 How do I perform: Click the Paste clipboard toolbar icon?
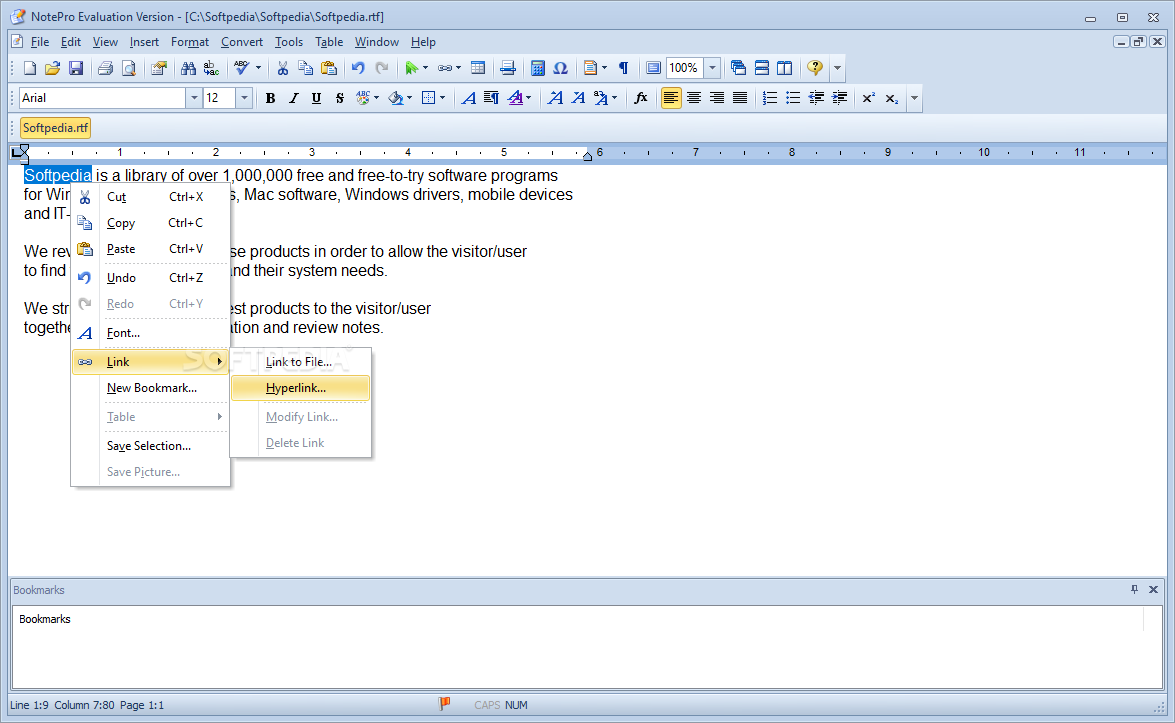pos(329,68)
